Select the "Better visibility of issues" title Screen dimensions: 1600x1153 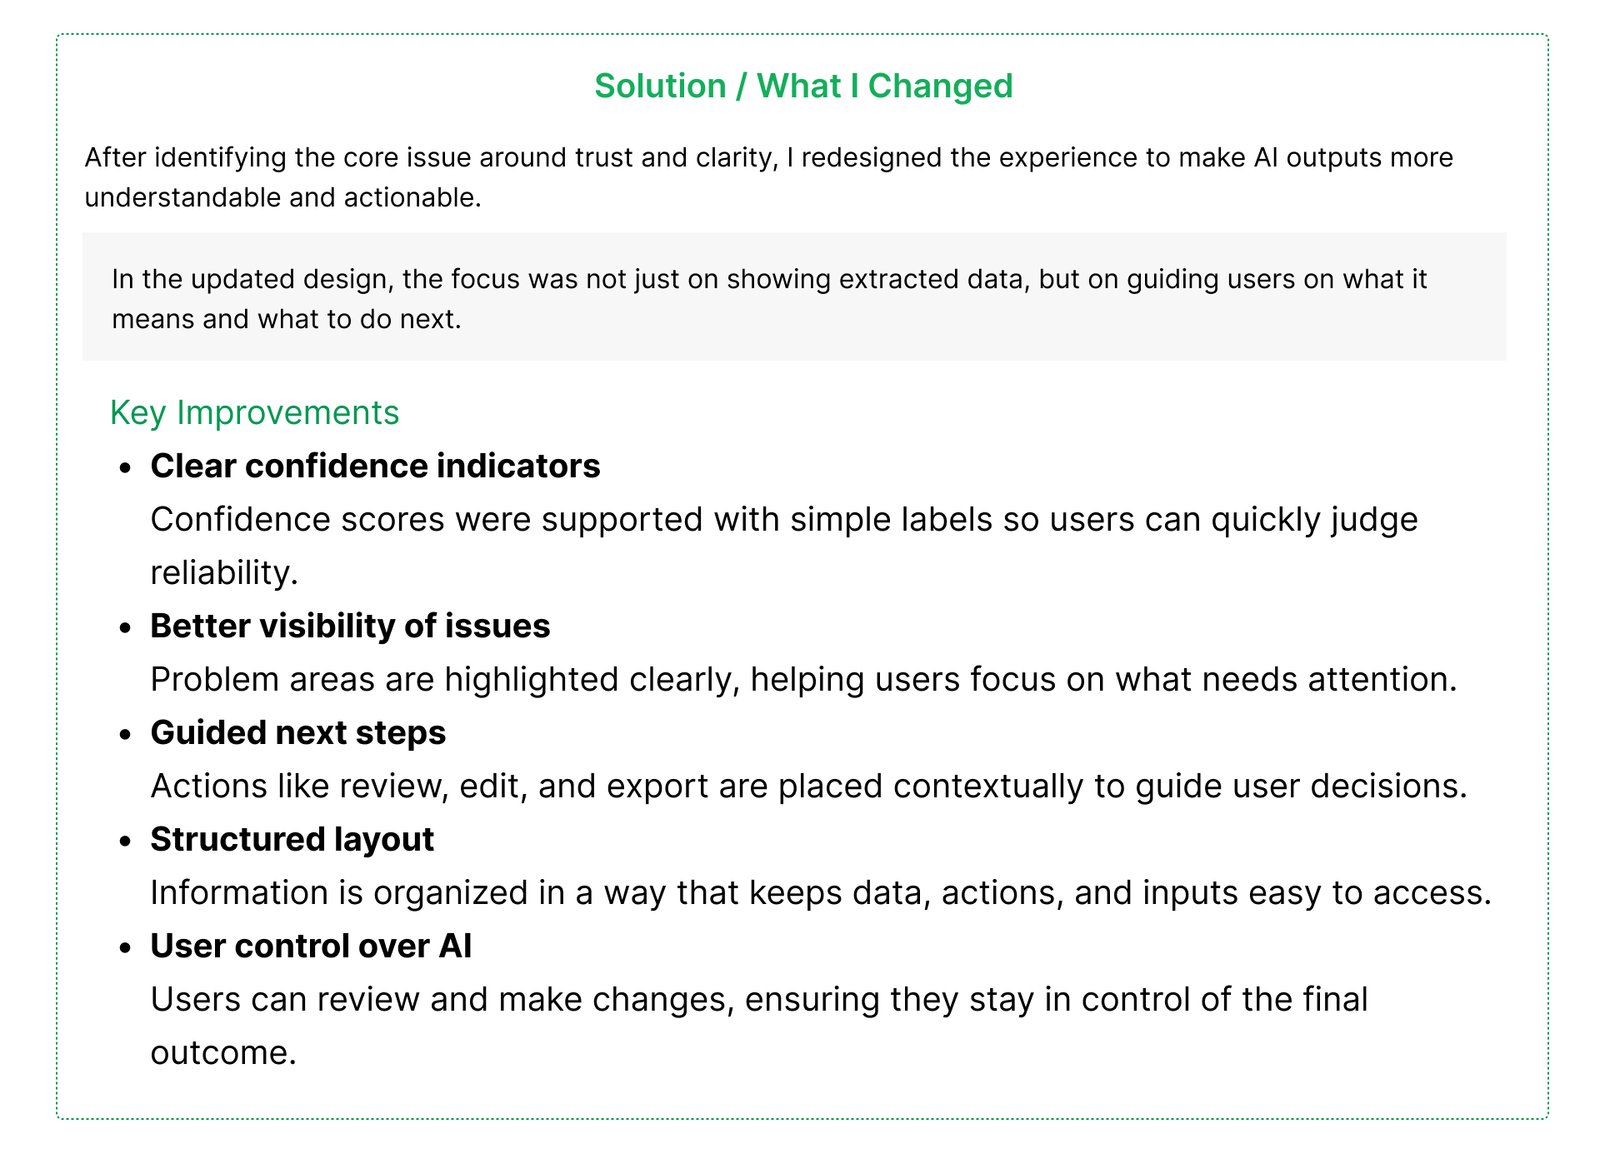pos(350,626)
